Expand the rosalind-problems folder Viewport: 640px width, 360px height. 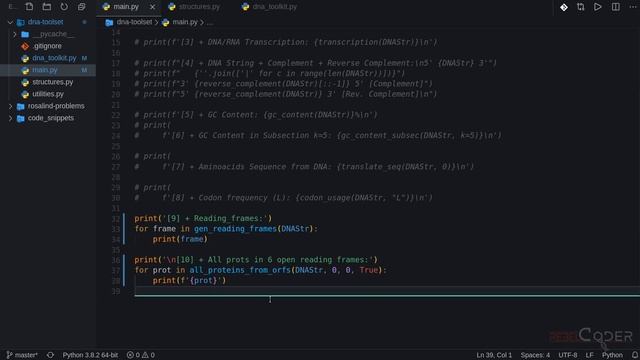pos(10,106)
